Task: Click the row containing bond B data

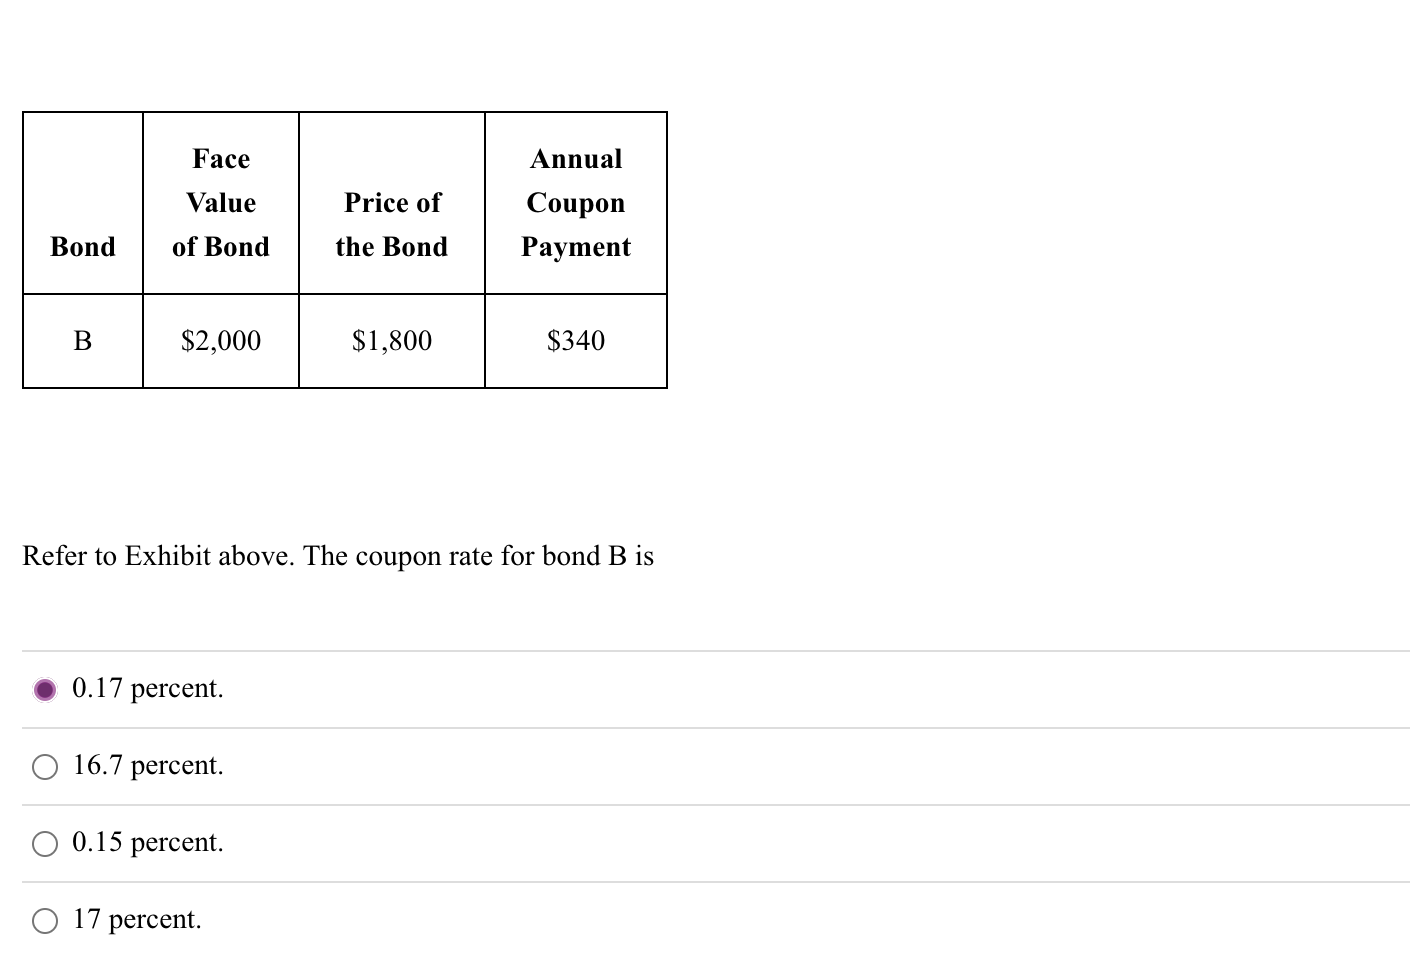Action: point(345,340)
